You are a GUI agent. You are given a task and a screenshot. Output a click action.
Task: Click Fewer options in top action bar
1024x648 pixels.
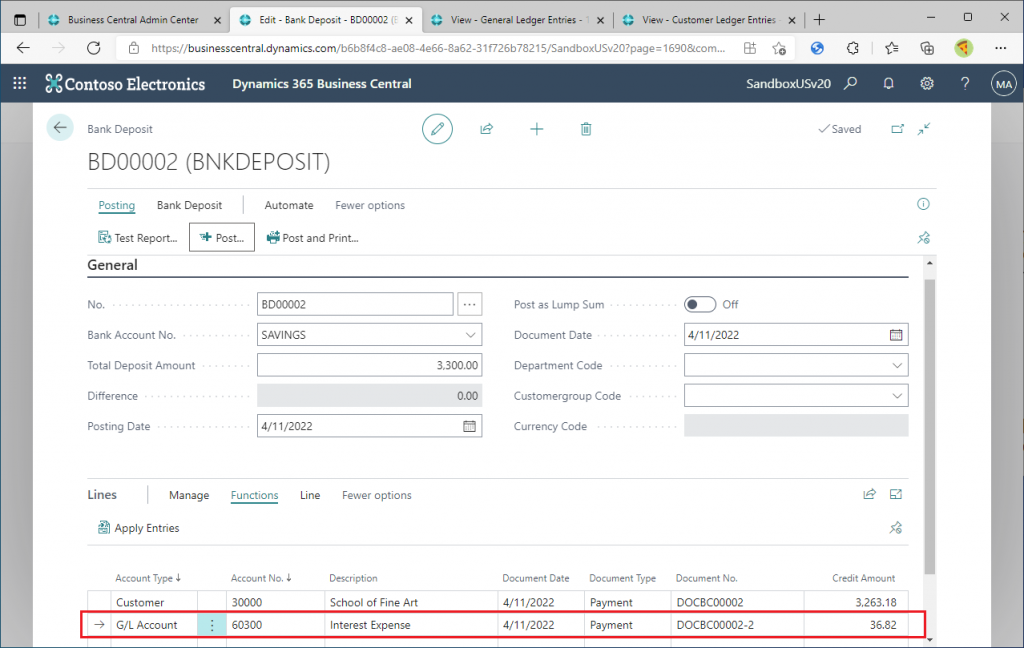coord(370,205)
